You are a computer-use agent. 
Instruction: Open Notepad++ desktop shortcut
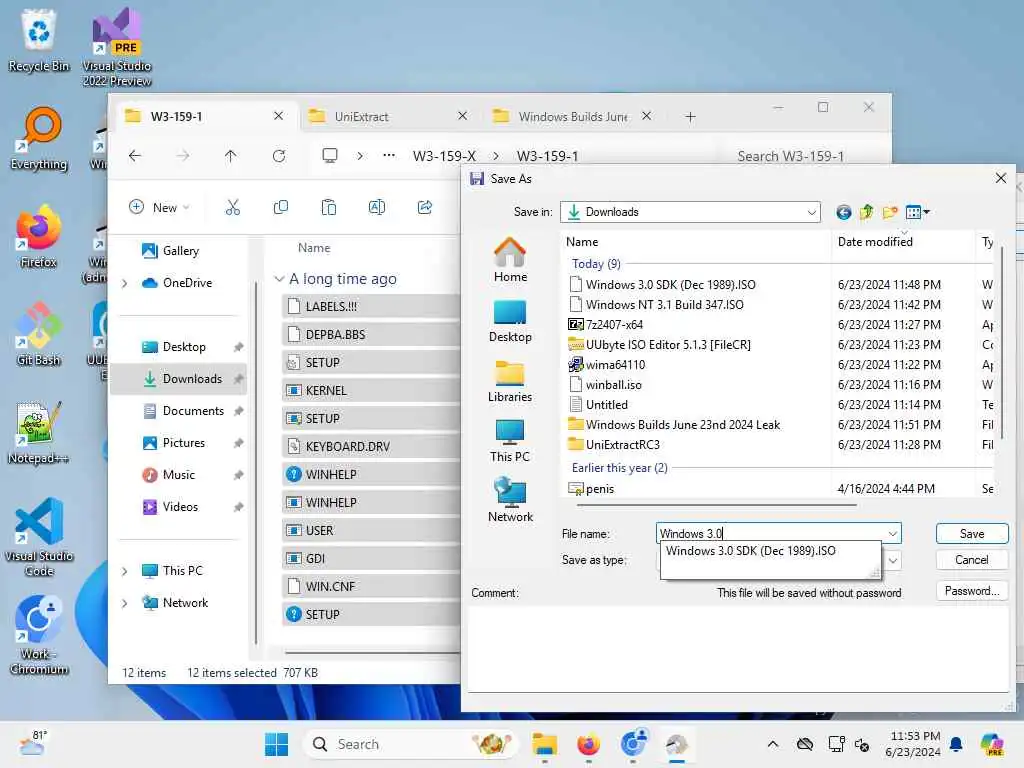(39, 432)
